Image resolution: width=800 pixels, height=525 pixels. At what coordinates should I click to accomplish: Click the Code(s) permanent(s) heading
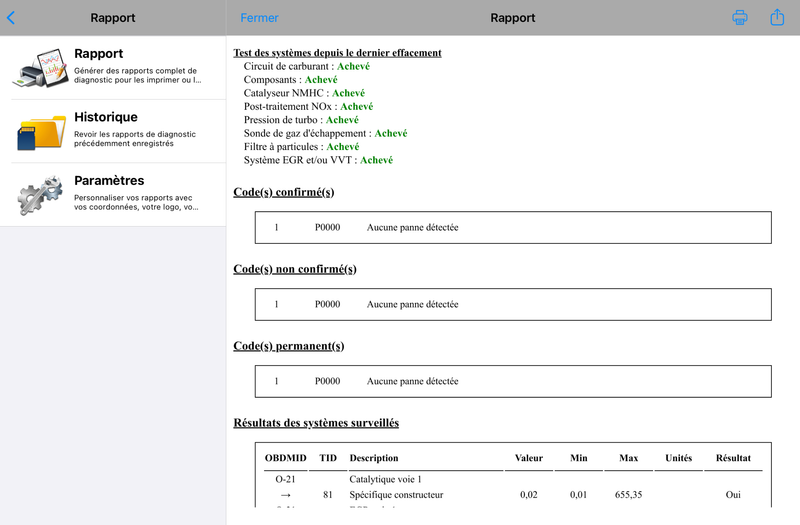point(288,346)
